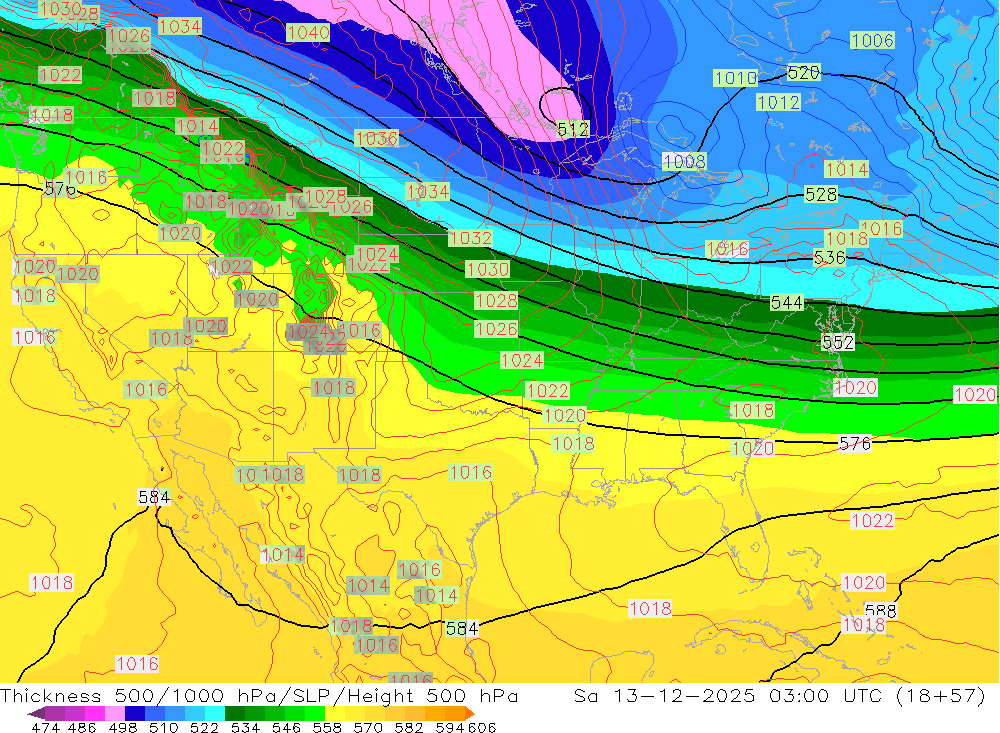Click the legend value '570'
This screenshot has height=733, width=1000.
[x=367, y=727]
